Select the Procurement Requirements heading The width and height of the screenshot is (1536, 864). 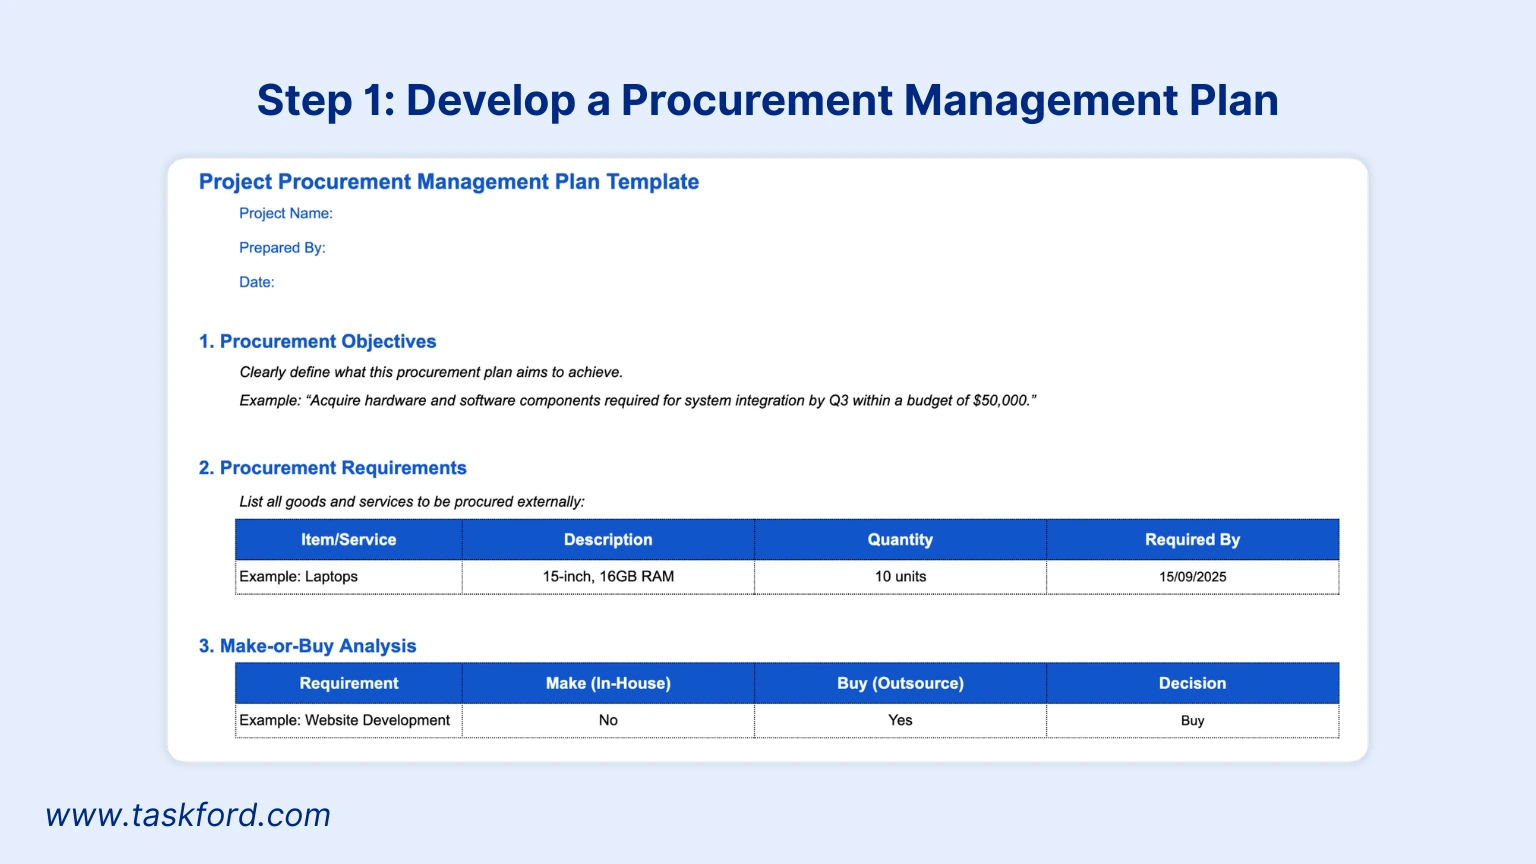point(333,467)
